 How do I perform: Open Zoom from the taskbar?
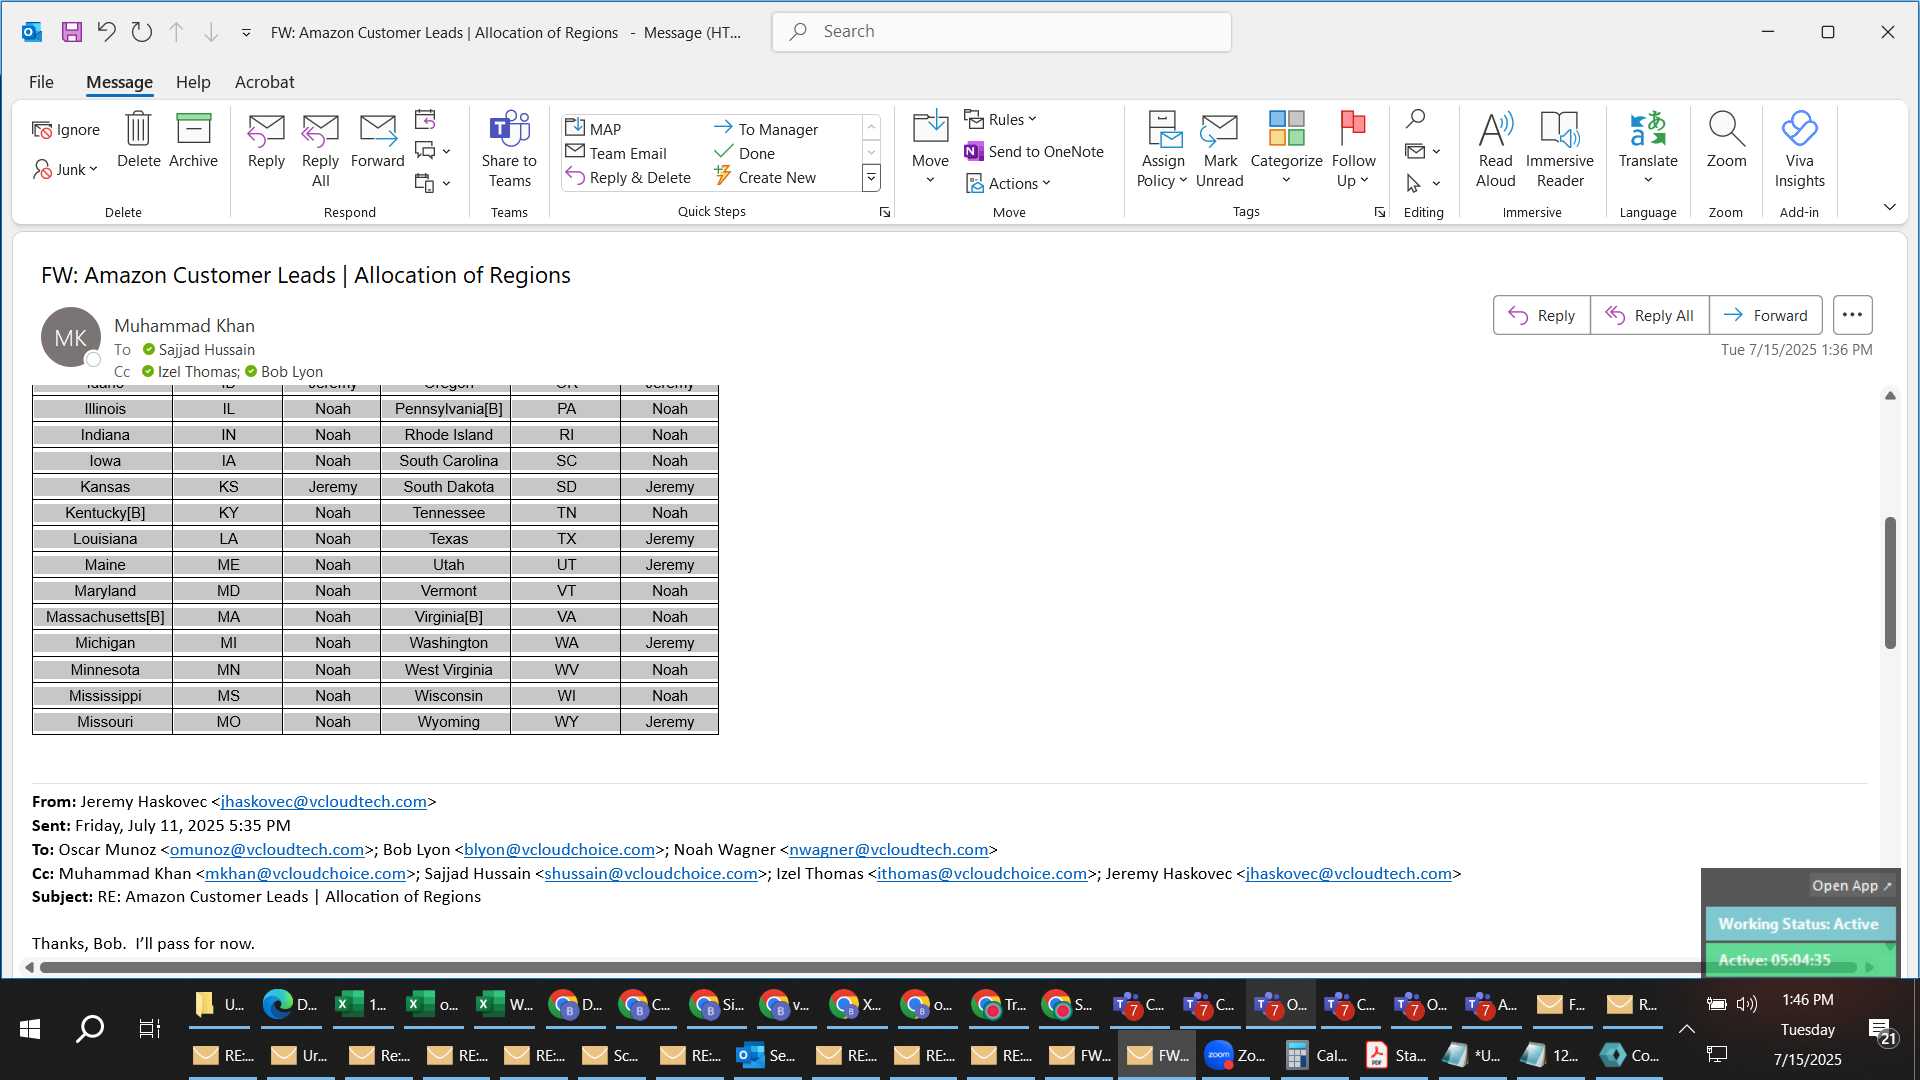click(1236, 1055)
